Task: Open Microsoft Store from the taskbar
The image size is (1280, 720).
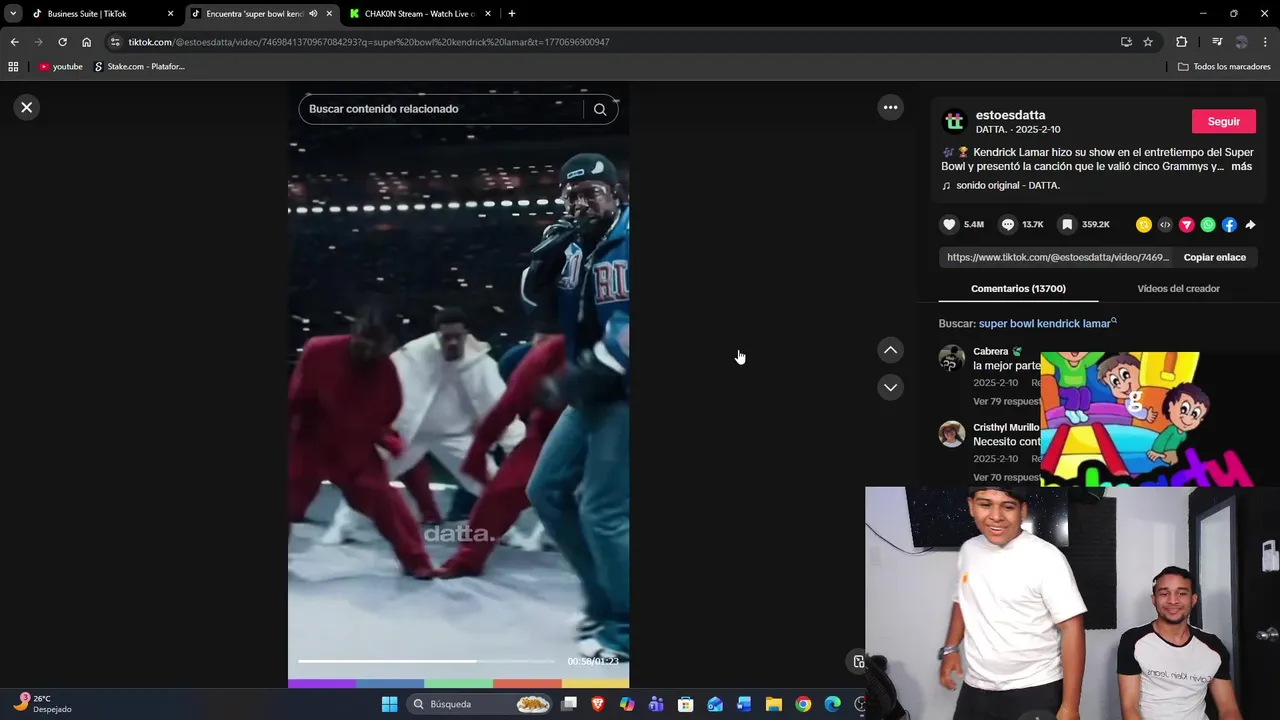Action: [685, 704]
